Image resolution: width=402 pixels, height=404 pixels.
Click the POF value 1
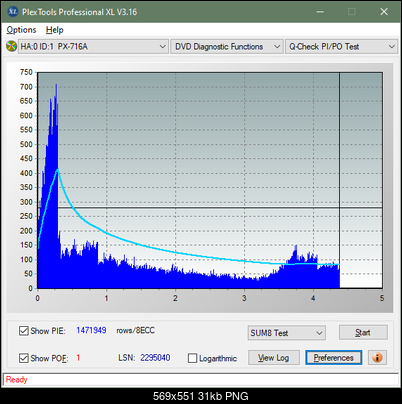(x=78, y=358)
